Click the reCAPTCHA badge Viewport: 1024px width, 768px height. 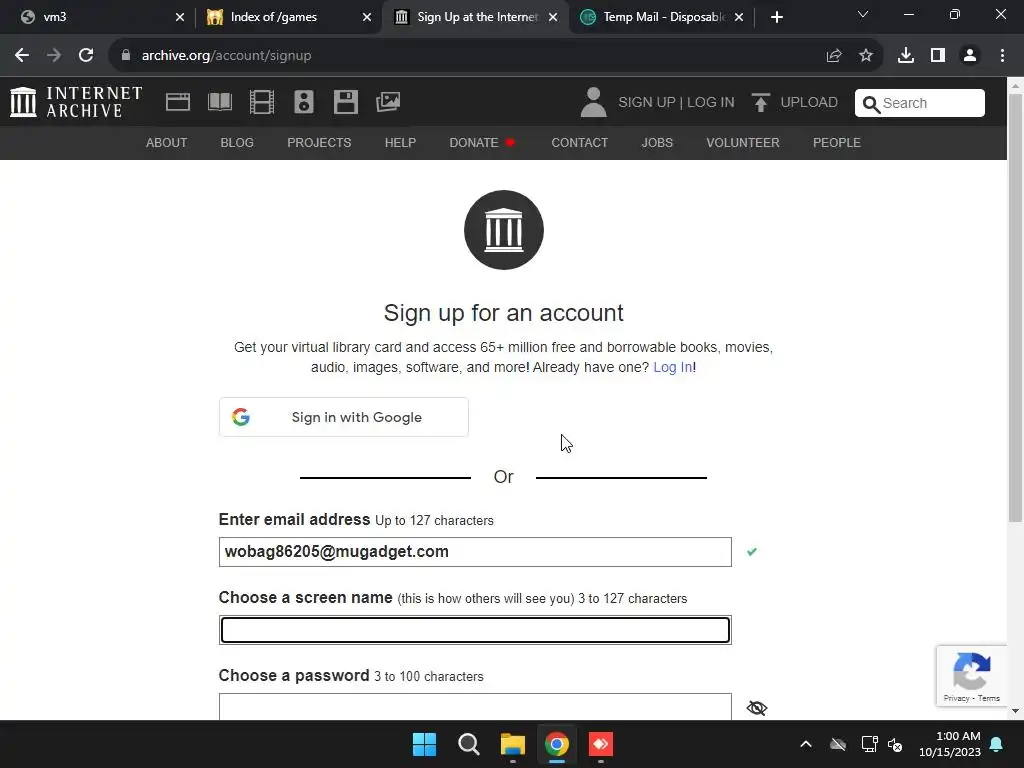tap(972, 676)
